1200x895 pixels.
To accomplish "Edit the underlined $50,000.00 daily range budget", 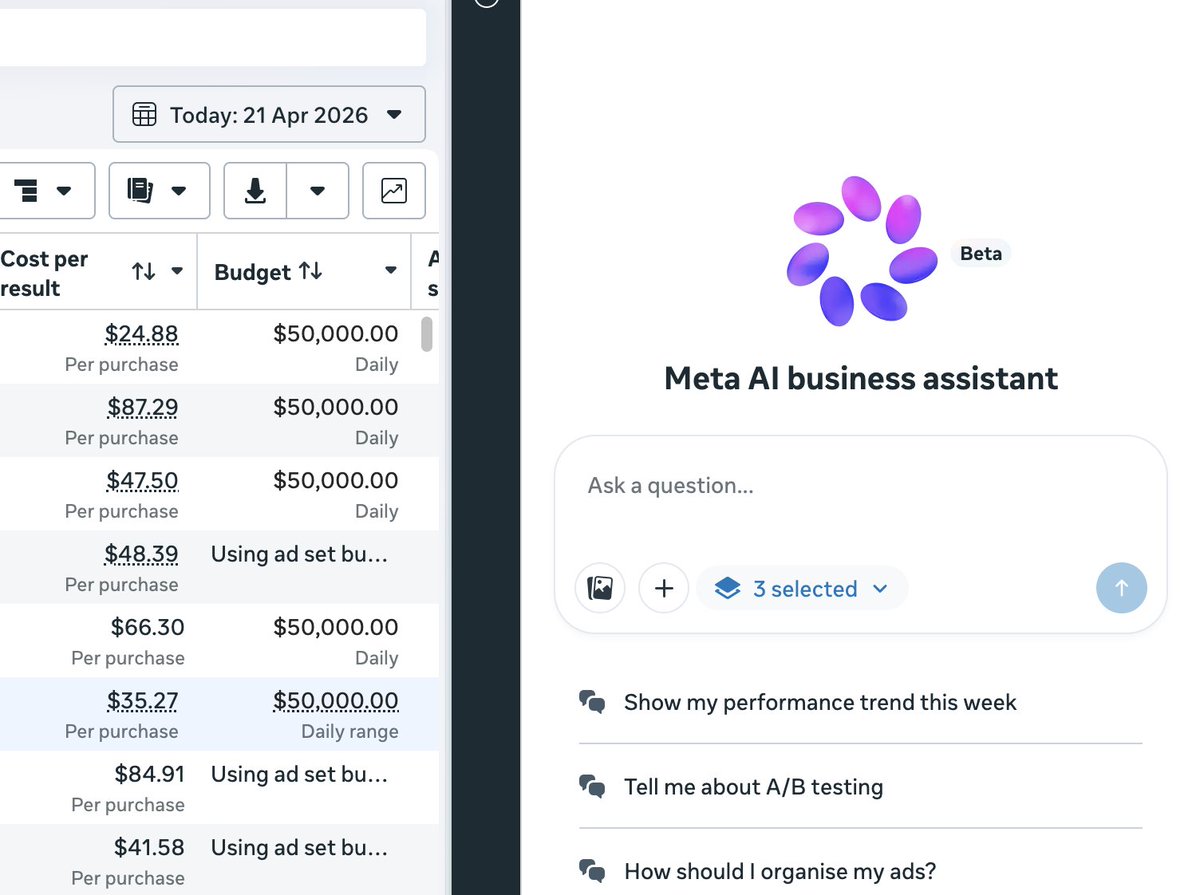I will point(336,700).
